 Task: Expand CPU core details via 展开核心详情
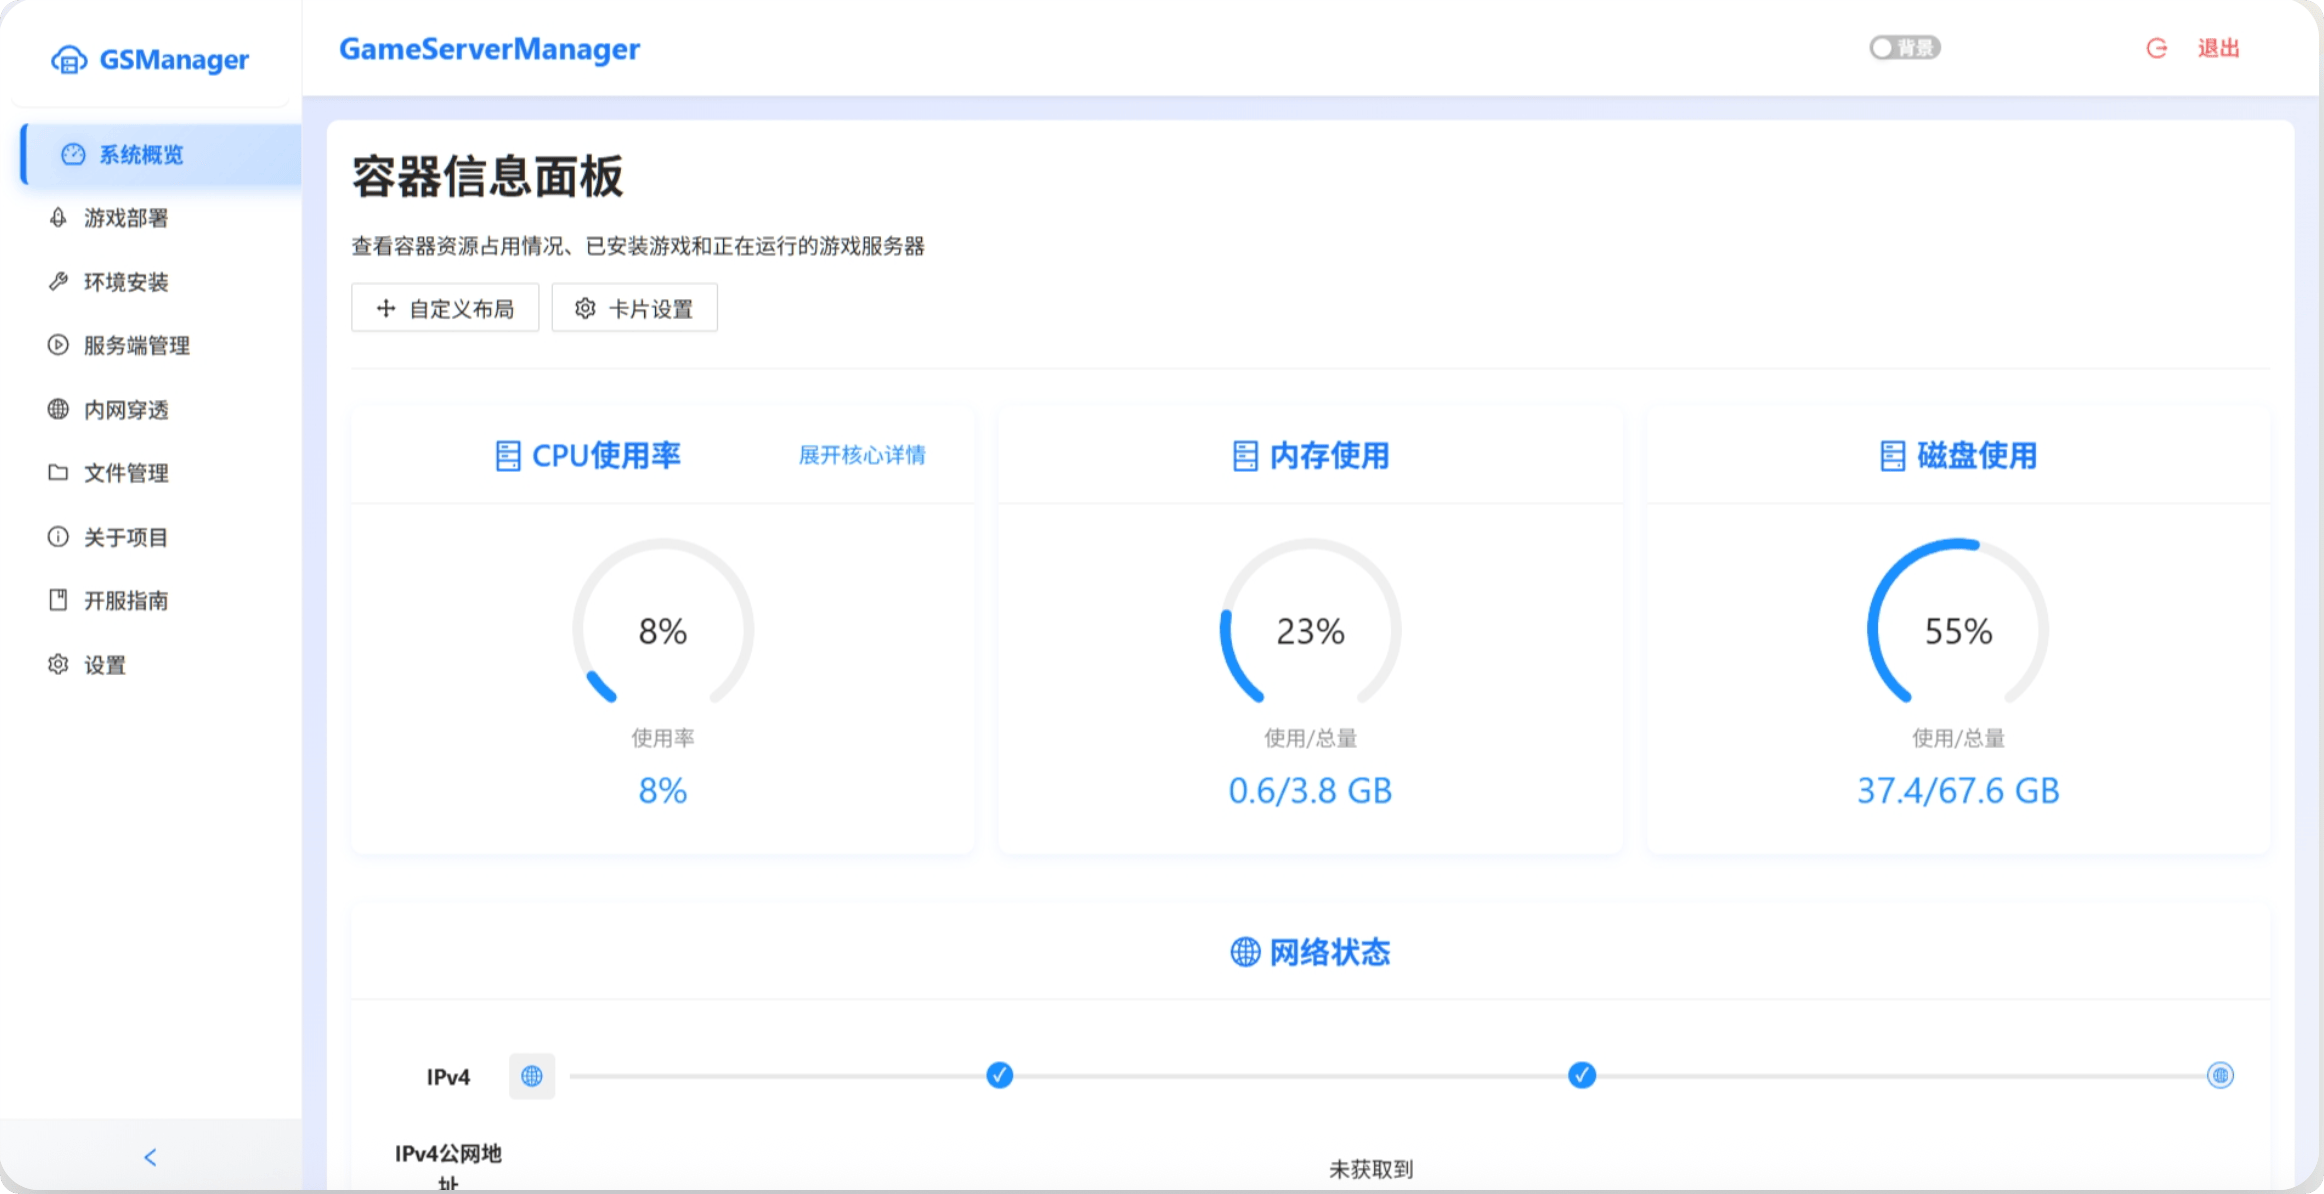861,455
